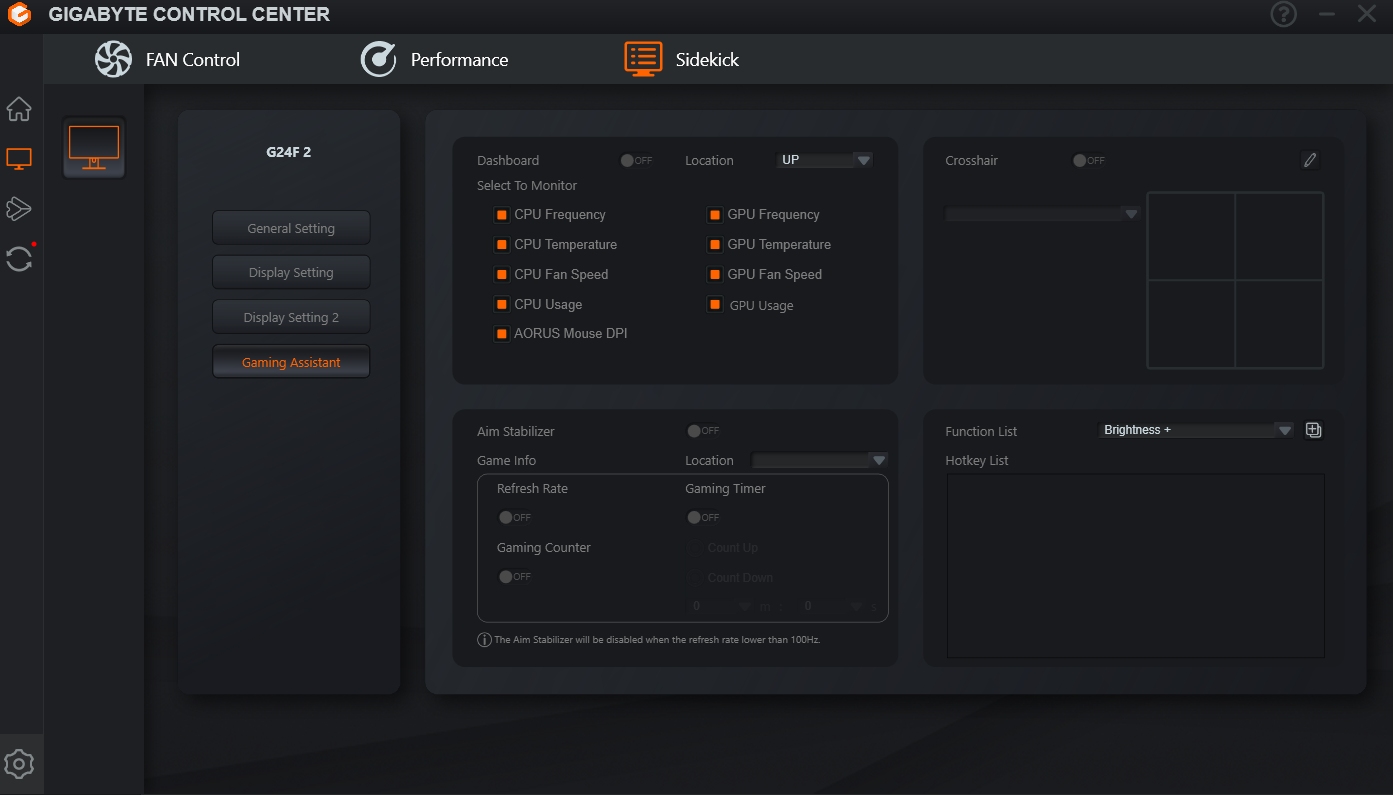This screenshot has width=1393, height=795.
Task: Click the info icon by the Aim Stabilizer note
Action: coord(484,640)
